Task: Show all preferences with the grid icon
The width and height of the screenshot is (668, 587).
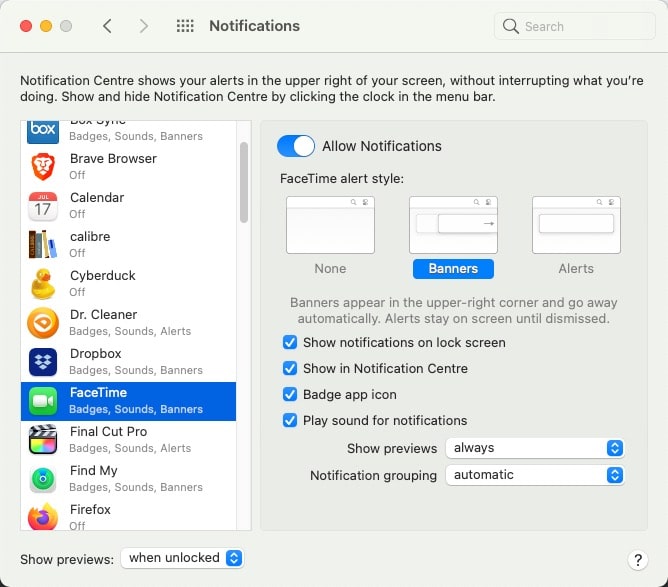Action: 185,26
